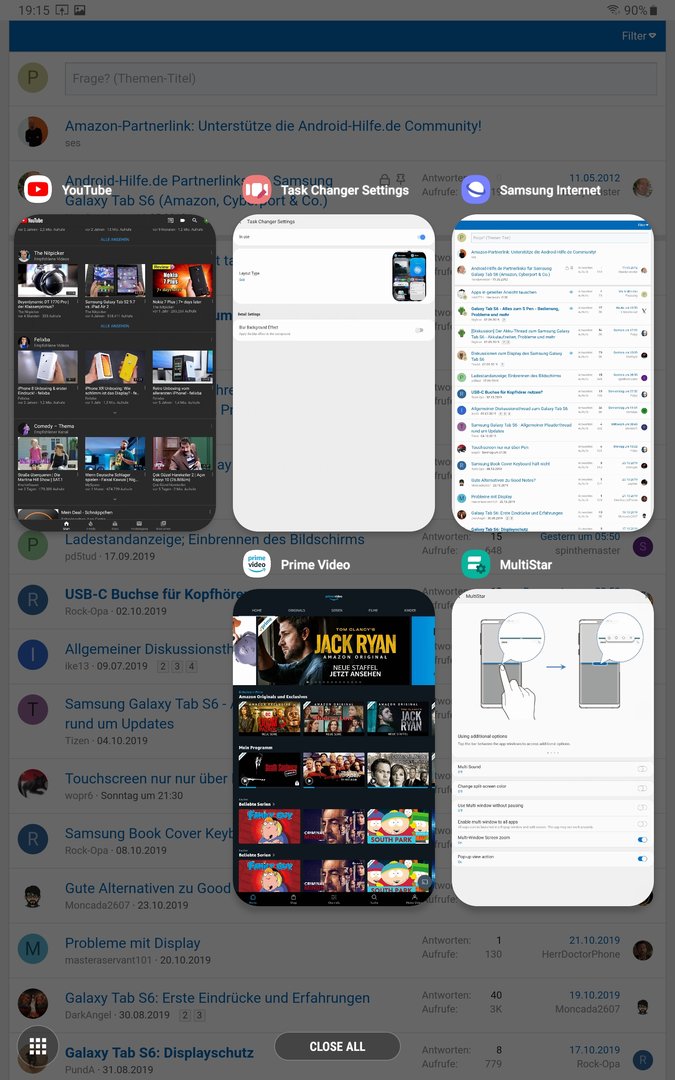Click the video camera icon in YouTube card
675x1080 pixels.
click(182, 220)
